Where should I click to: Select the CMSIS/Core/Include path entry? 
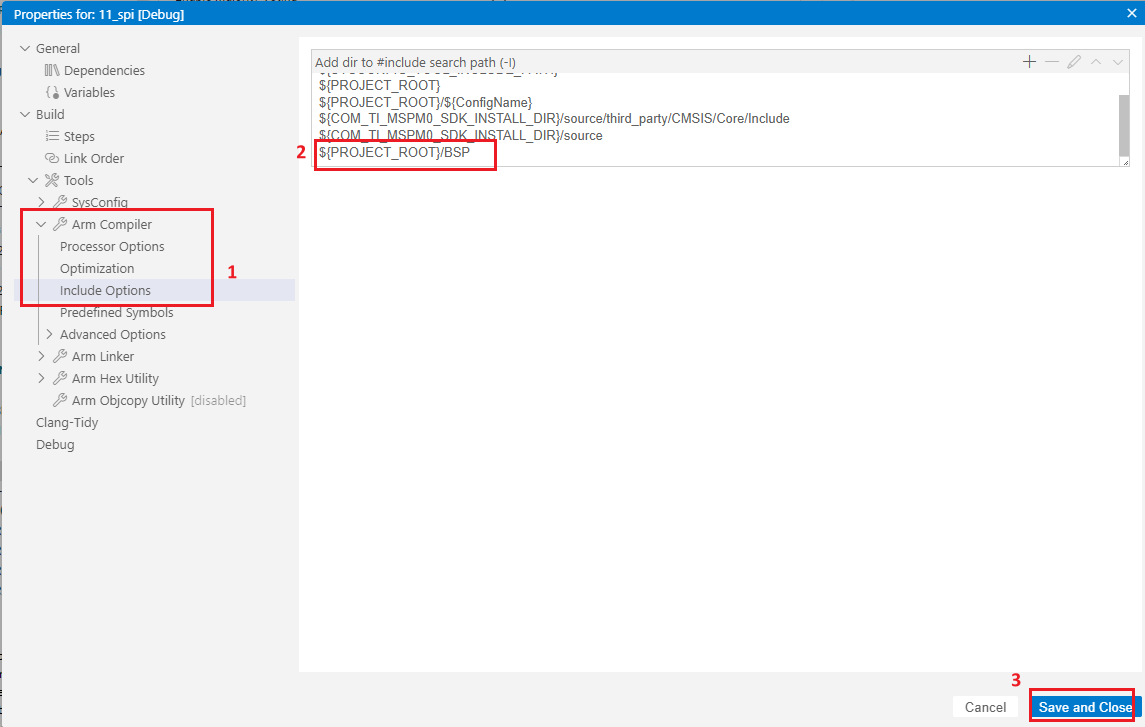point(554,118)
